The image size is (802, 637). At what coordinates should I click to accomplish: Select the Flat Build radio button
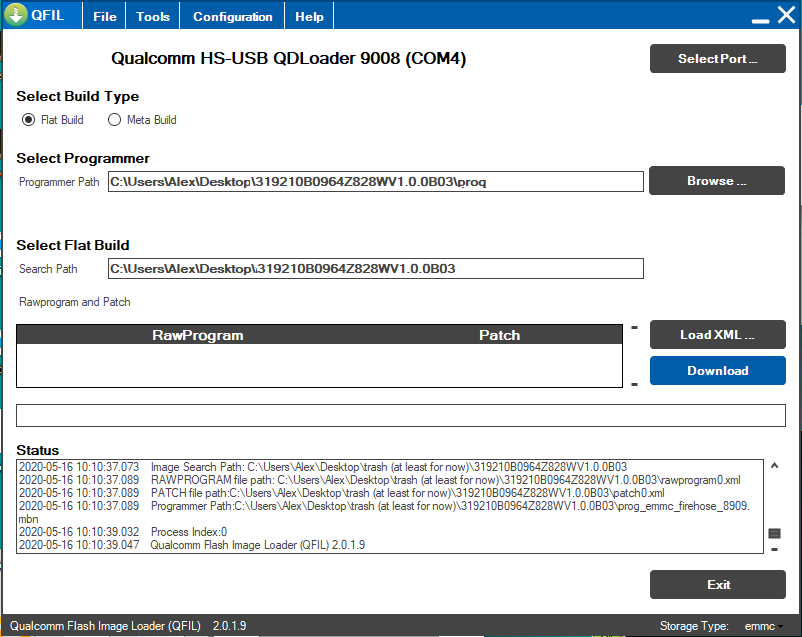click(x=28, y=120)
